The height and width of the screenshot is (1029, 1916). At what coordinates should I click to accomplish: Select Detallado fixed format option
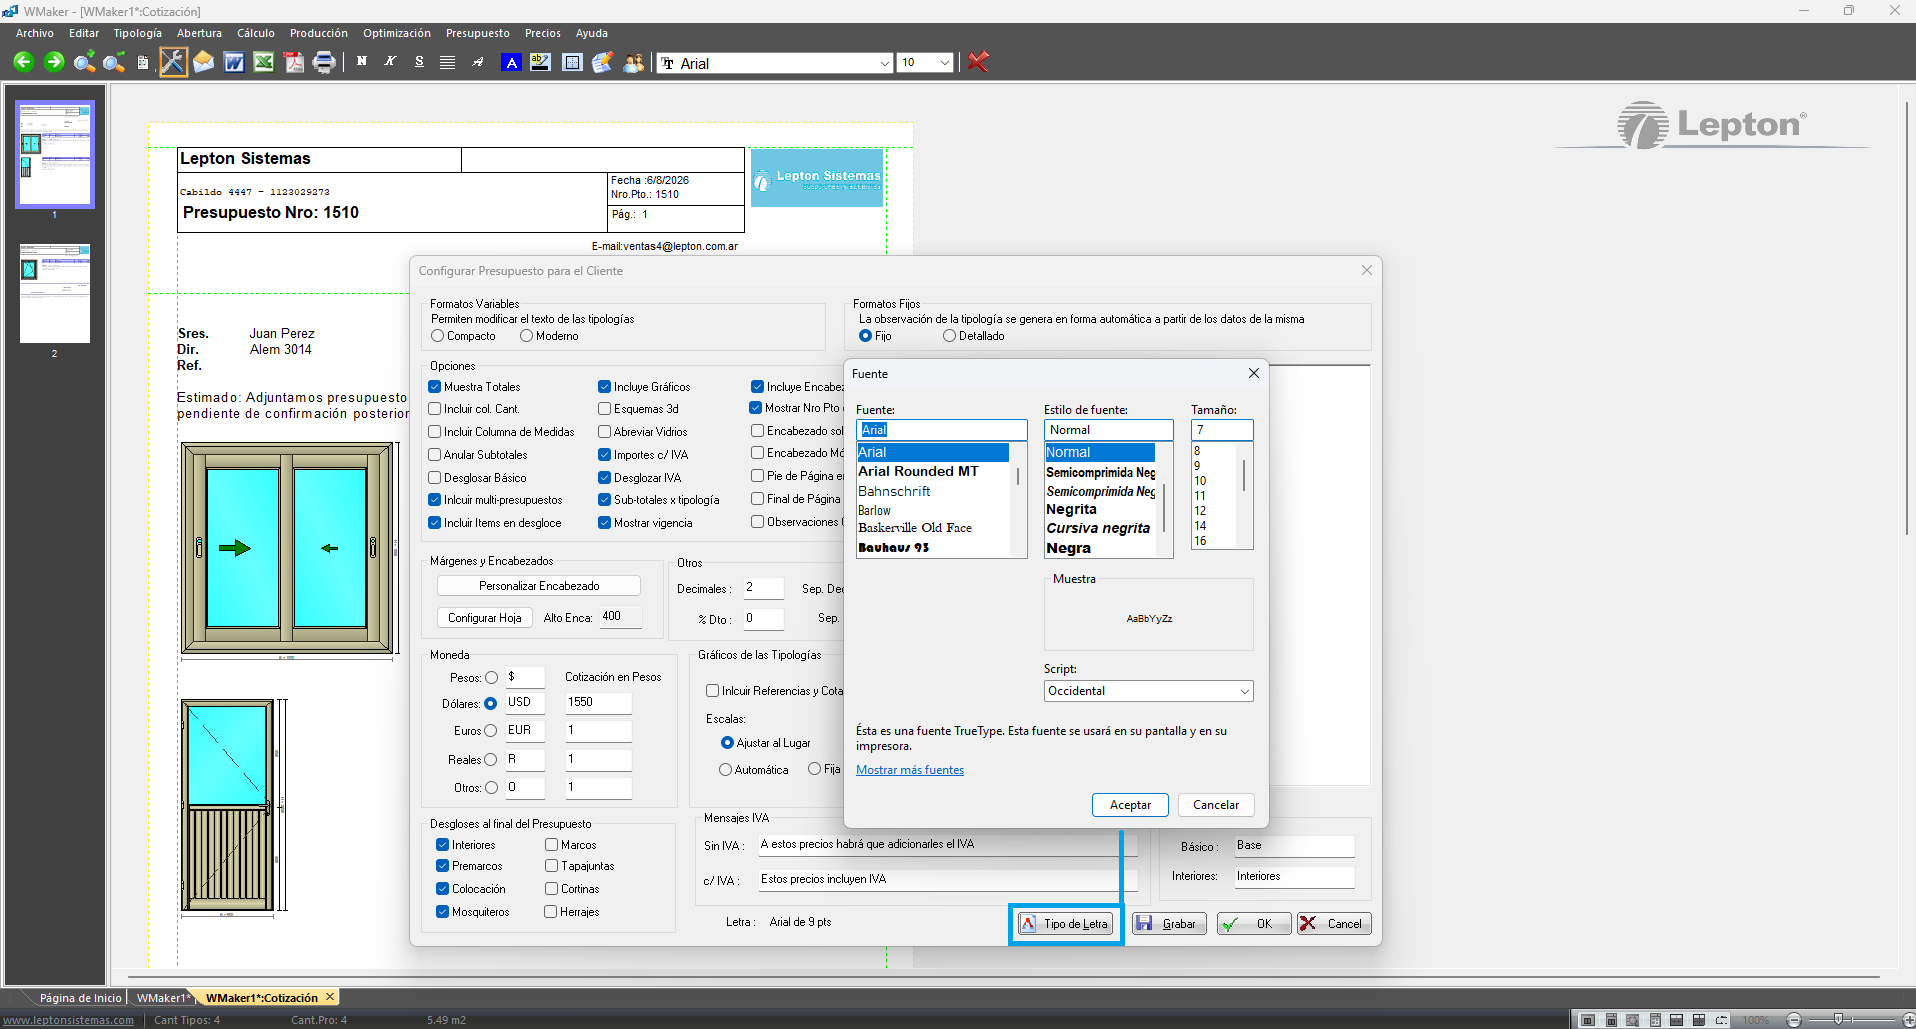pyautogui.click(x=950, y=336)
